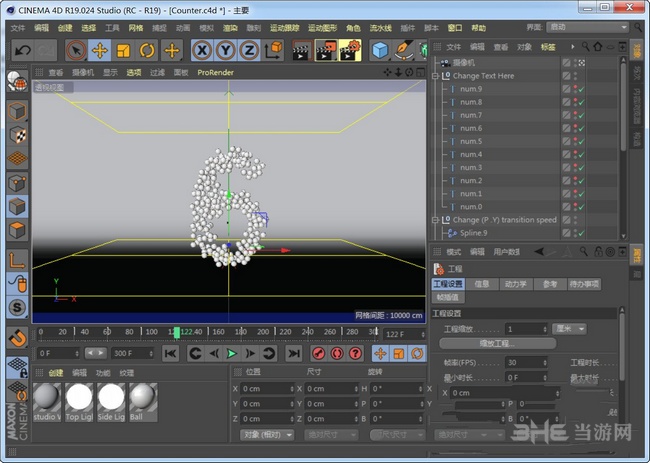
Task: Enable Axis mode L-shaped icon
Action: point(17,260)
